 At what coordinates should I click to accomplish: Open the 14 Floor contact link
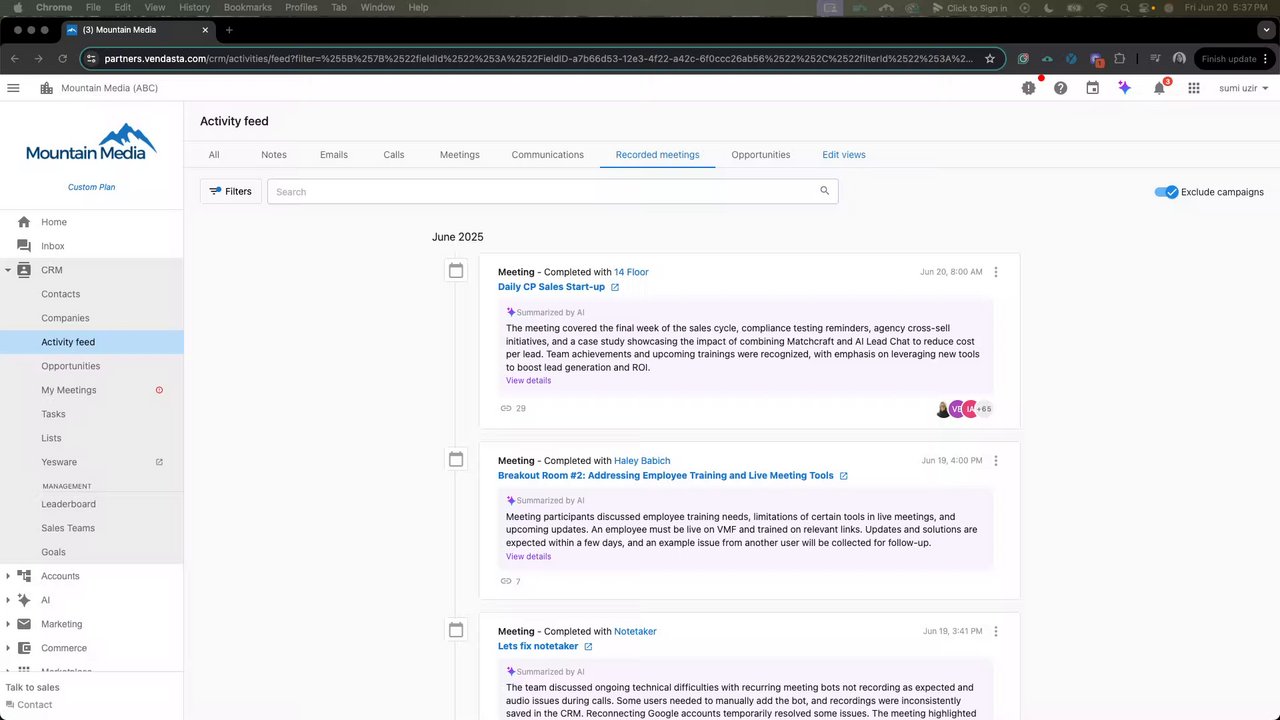click(631, 272)
